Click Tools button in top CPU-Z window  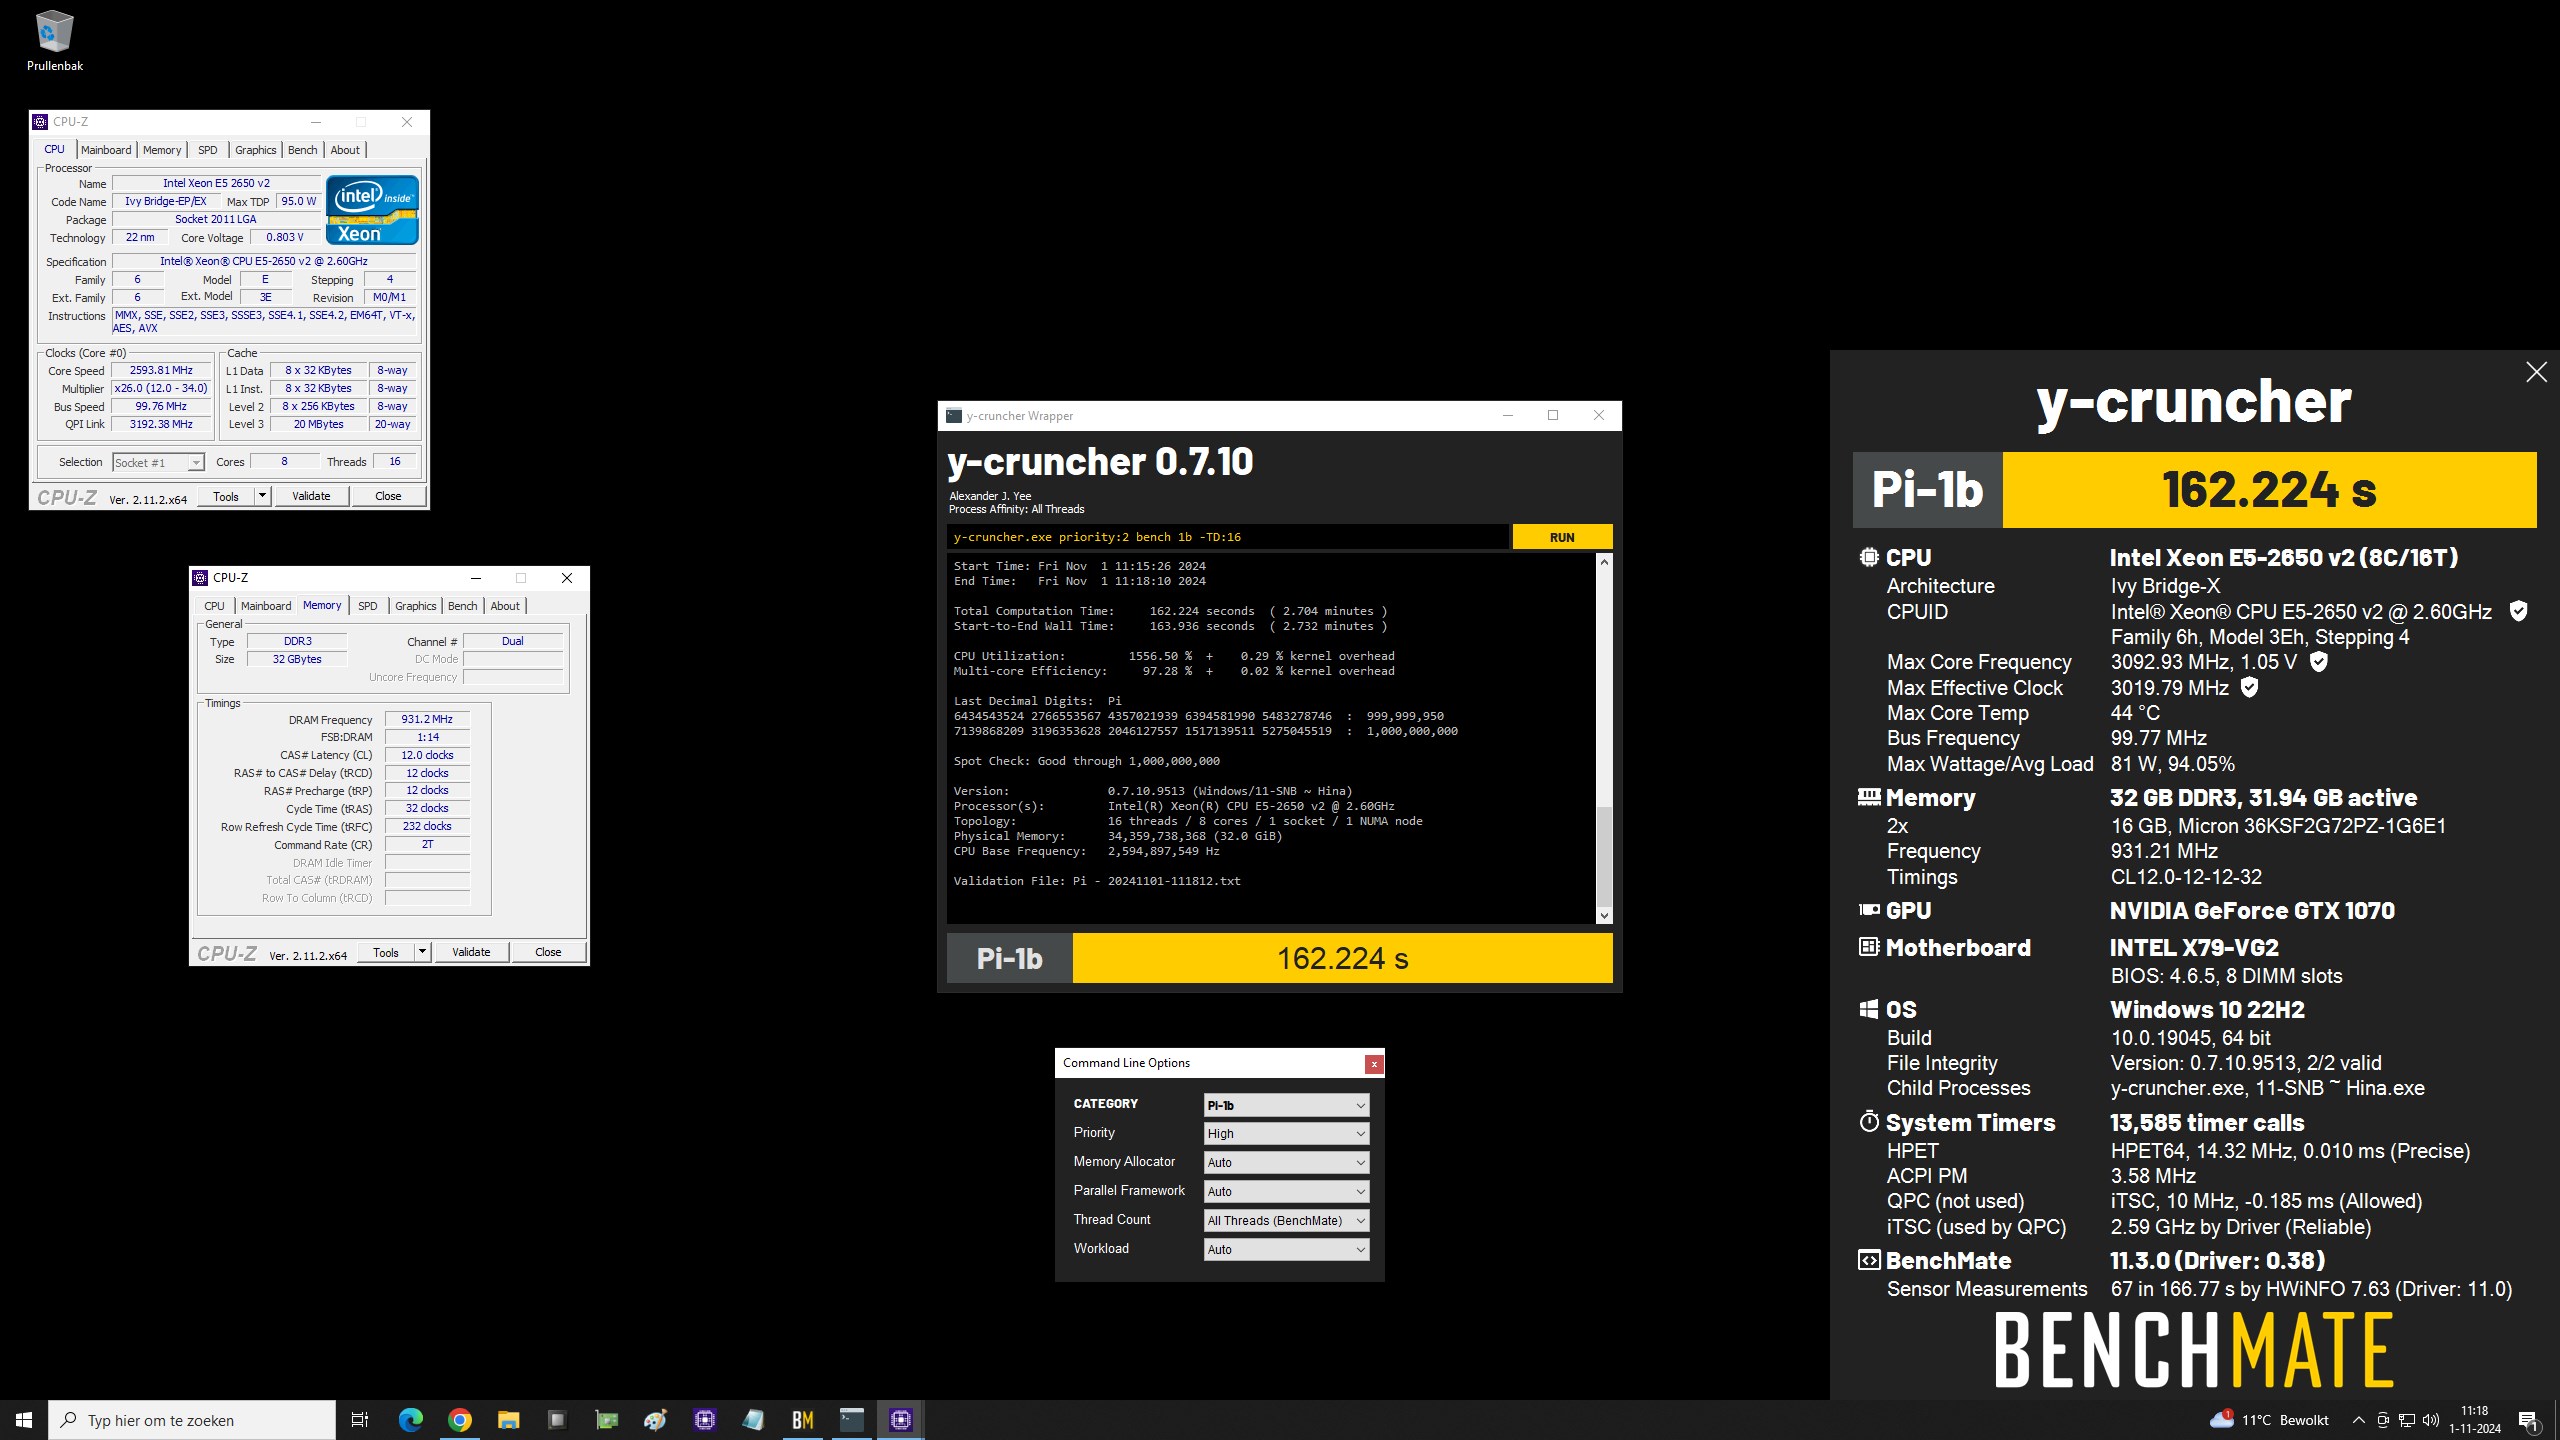pyautogui.click(x=226, y=496)
